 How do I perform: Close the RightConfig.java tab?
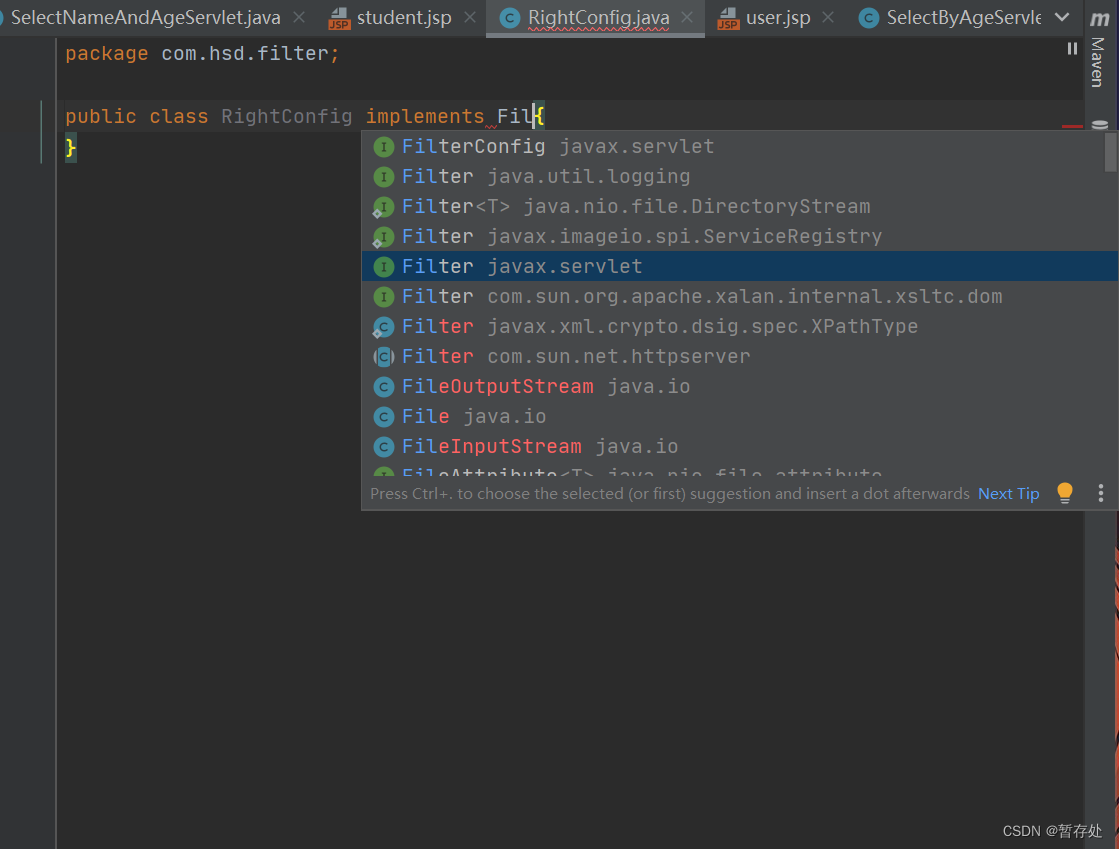pos(687,18)
